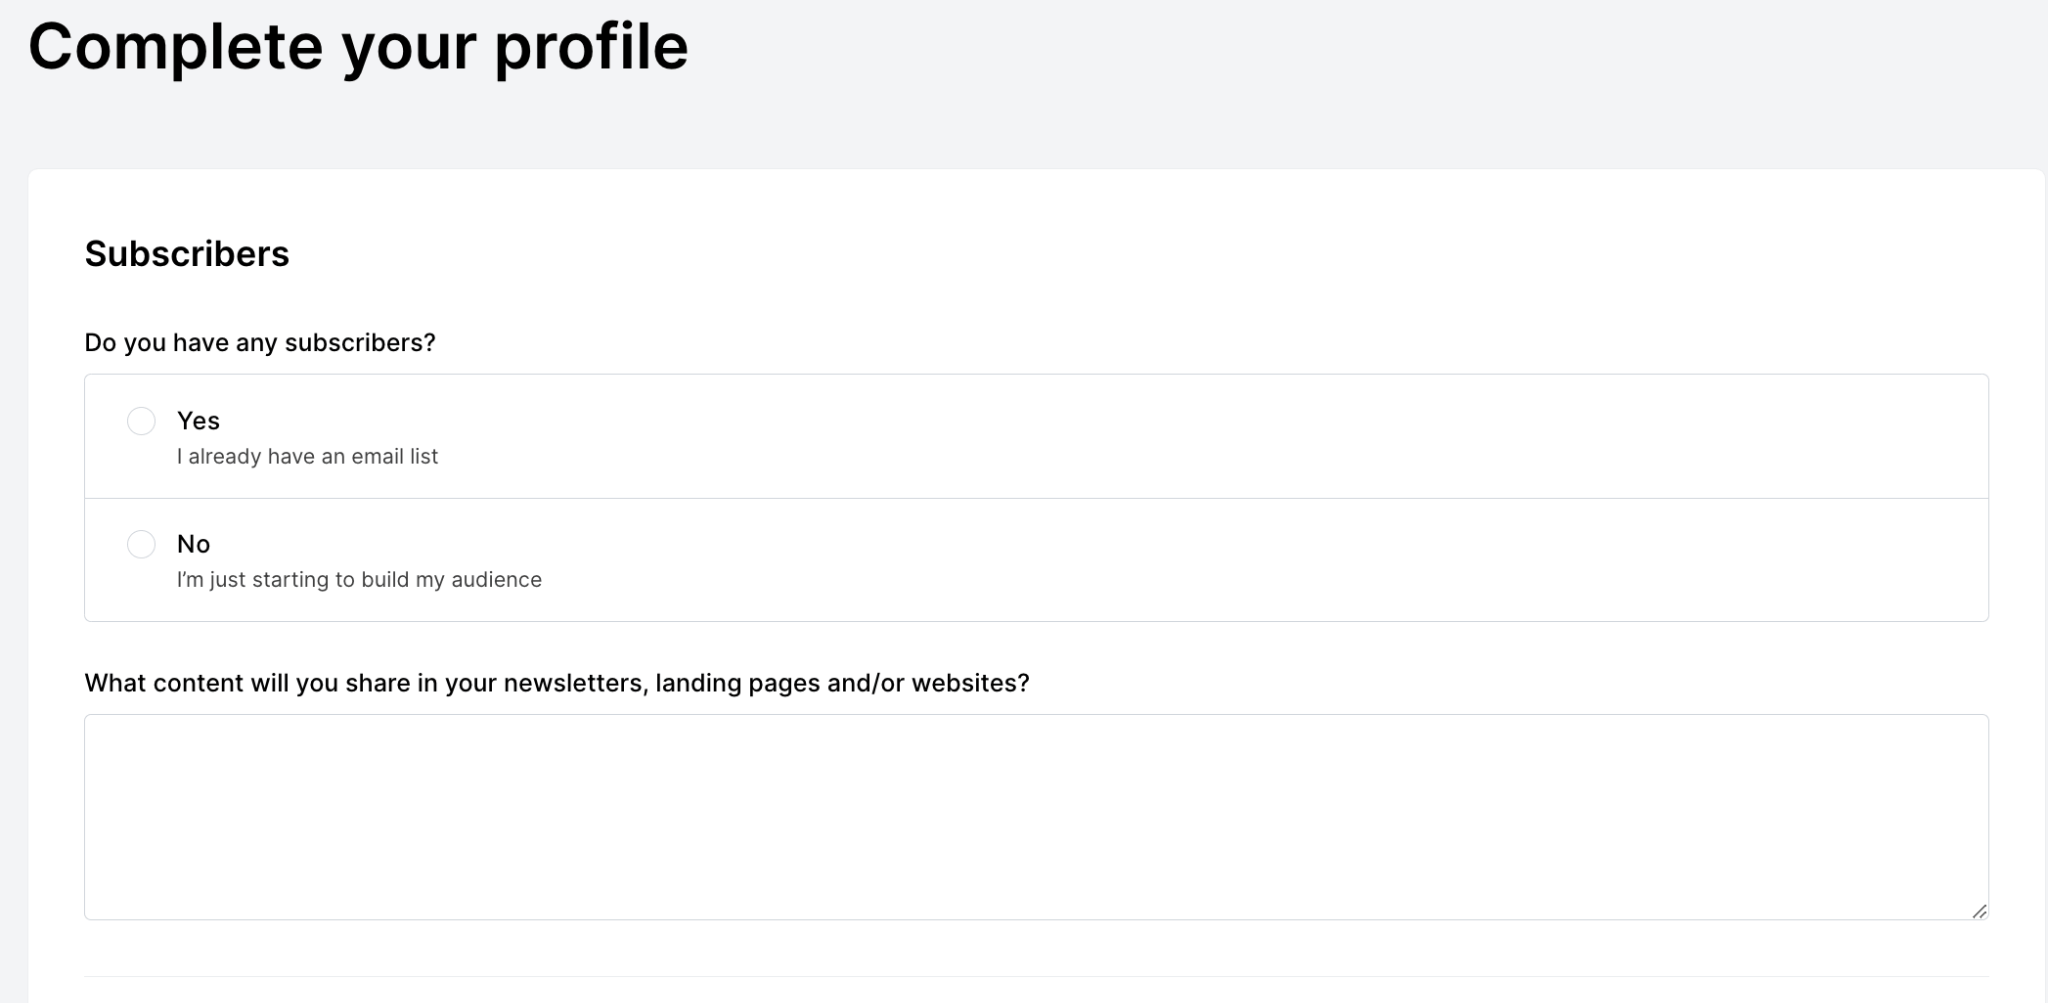Focus the newsletter content text area

tap(1035, 816)
